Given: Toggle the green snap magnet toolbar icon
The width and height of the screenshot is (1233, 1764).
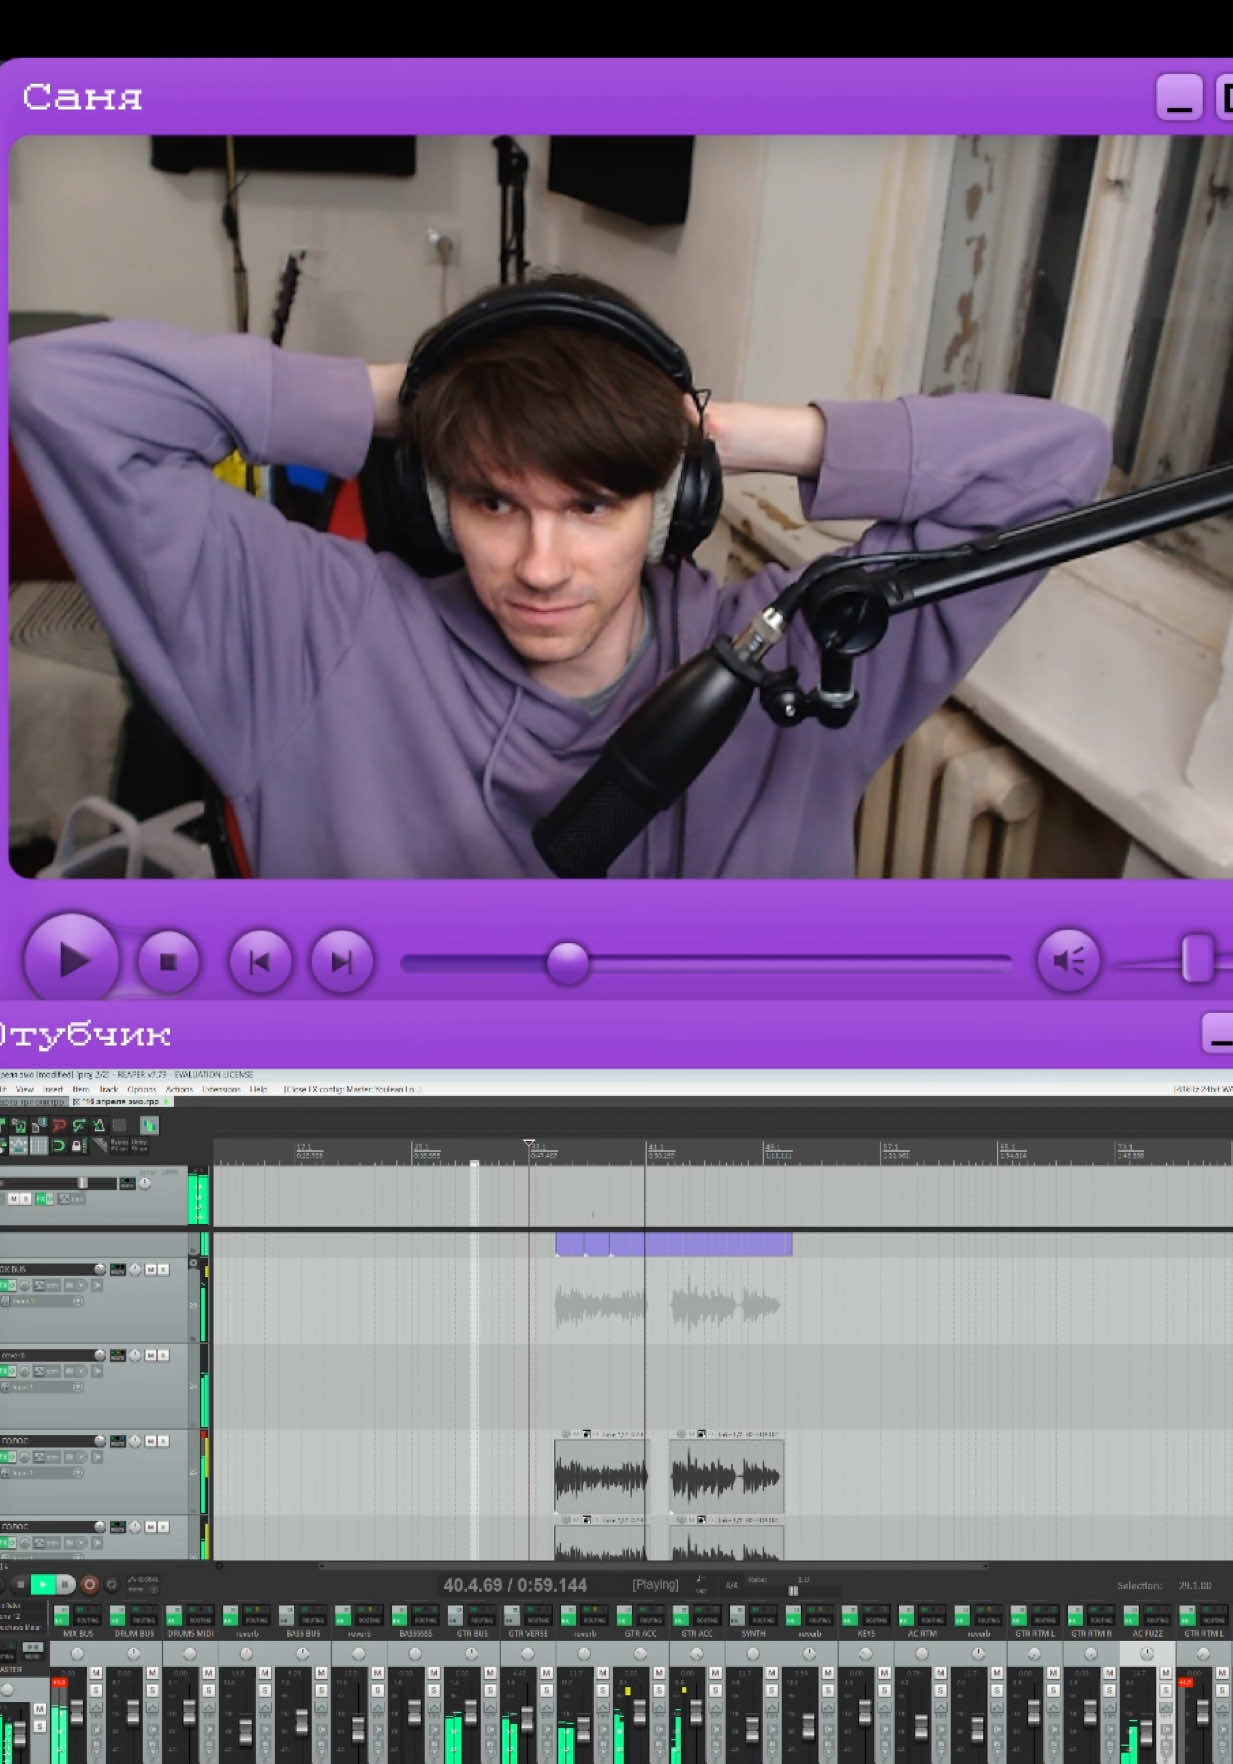Looking at the screenshot, I should click(59, 1145).
